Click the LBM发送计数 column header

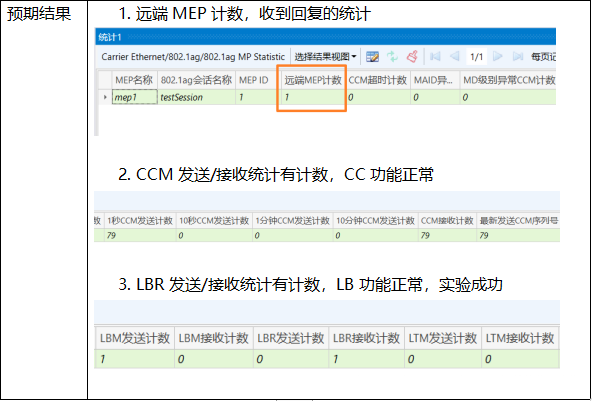[x=134, y=338]
